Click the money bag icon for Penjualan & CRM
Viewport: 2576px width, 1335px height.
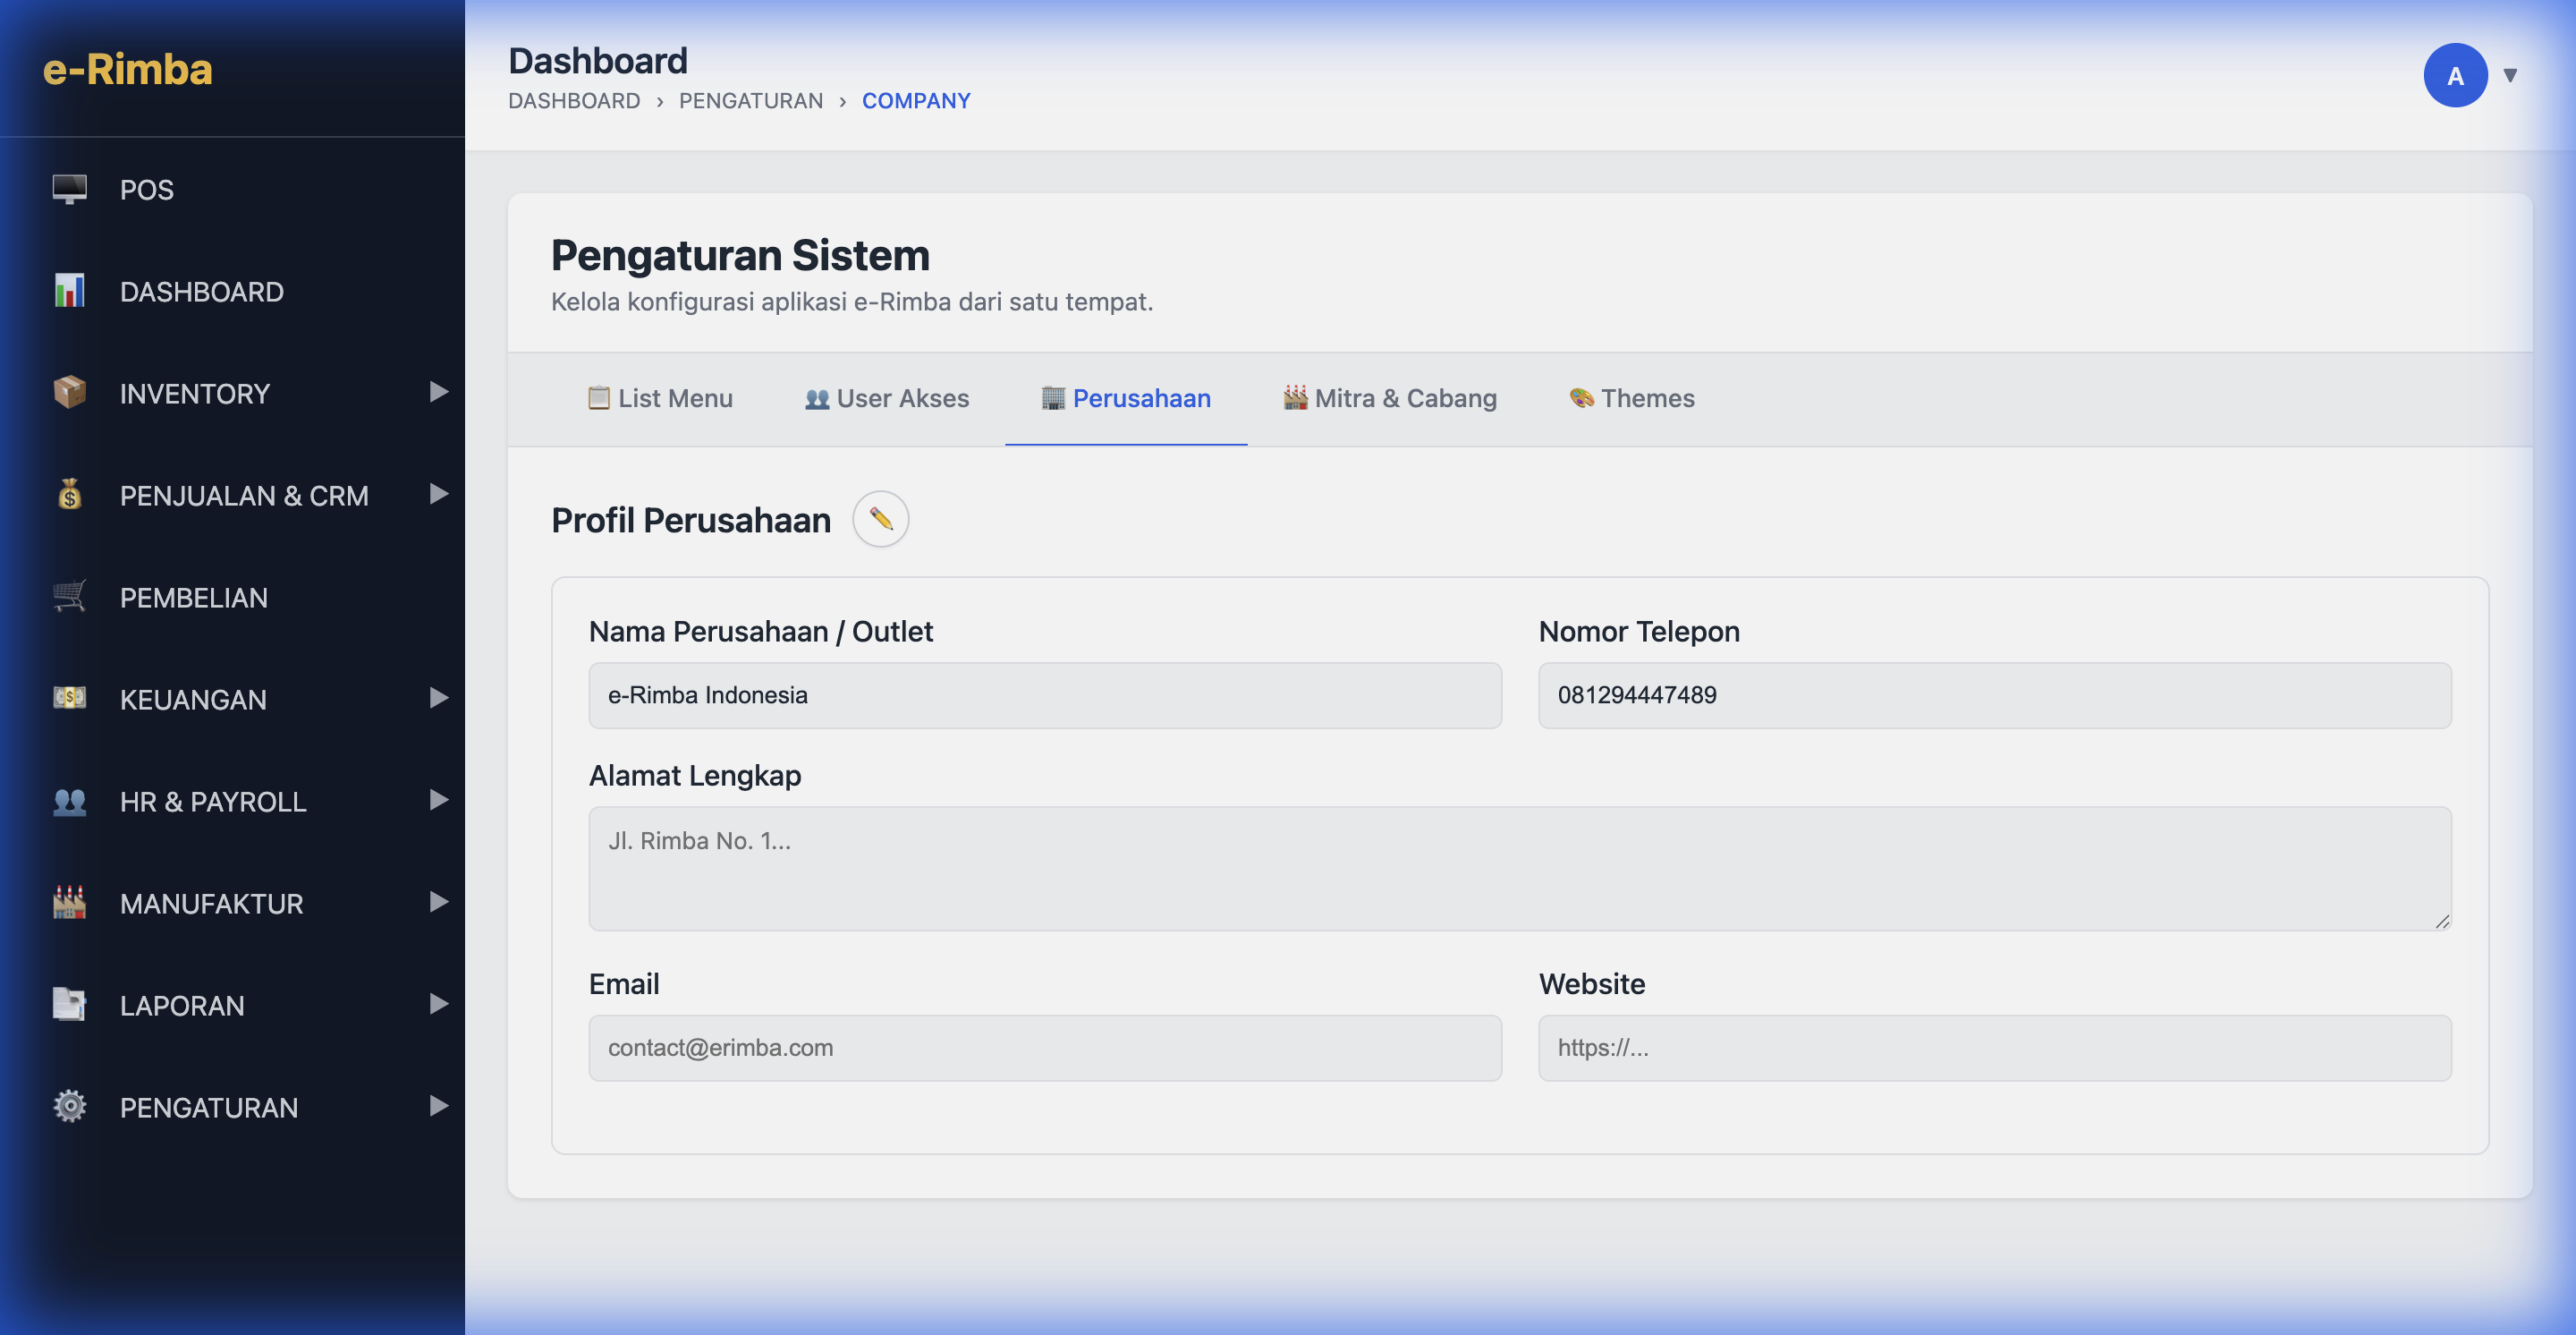click(x=69, y=495)
